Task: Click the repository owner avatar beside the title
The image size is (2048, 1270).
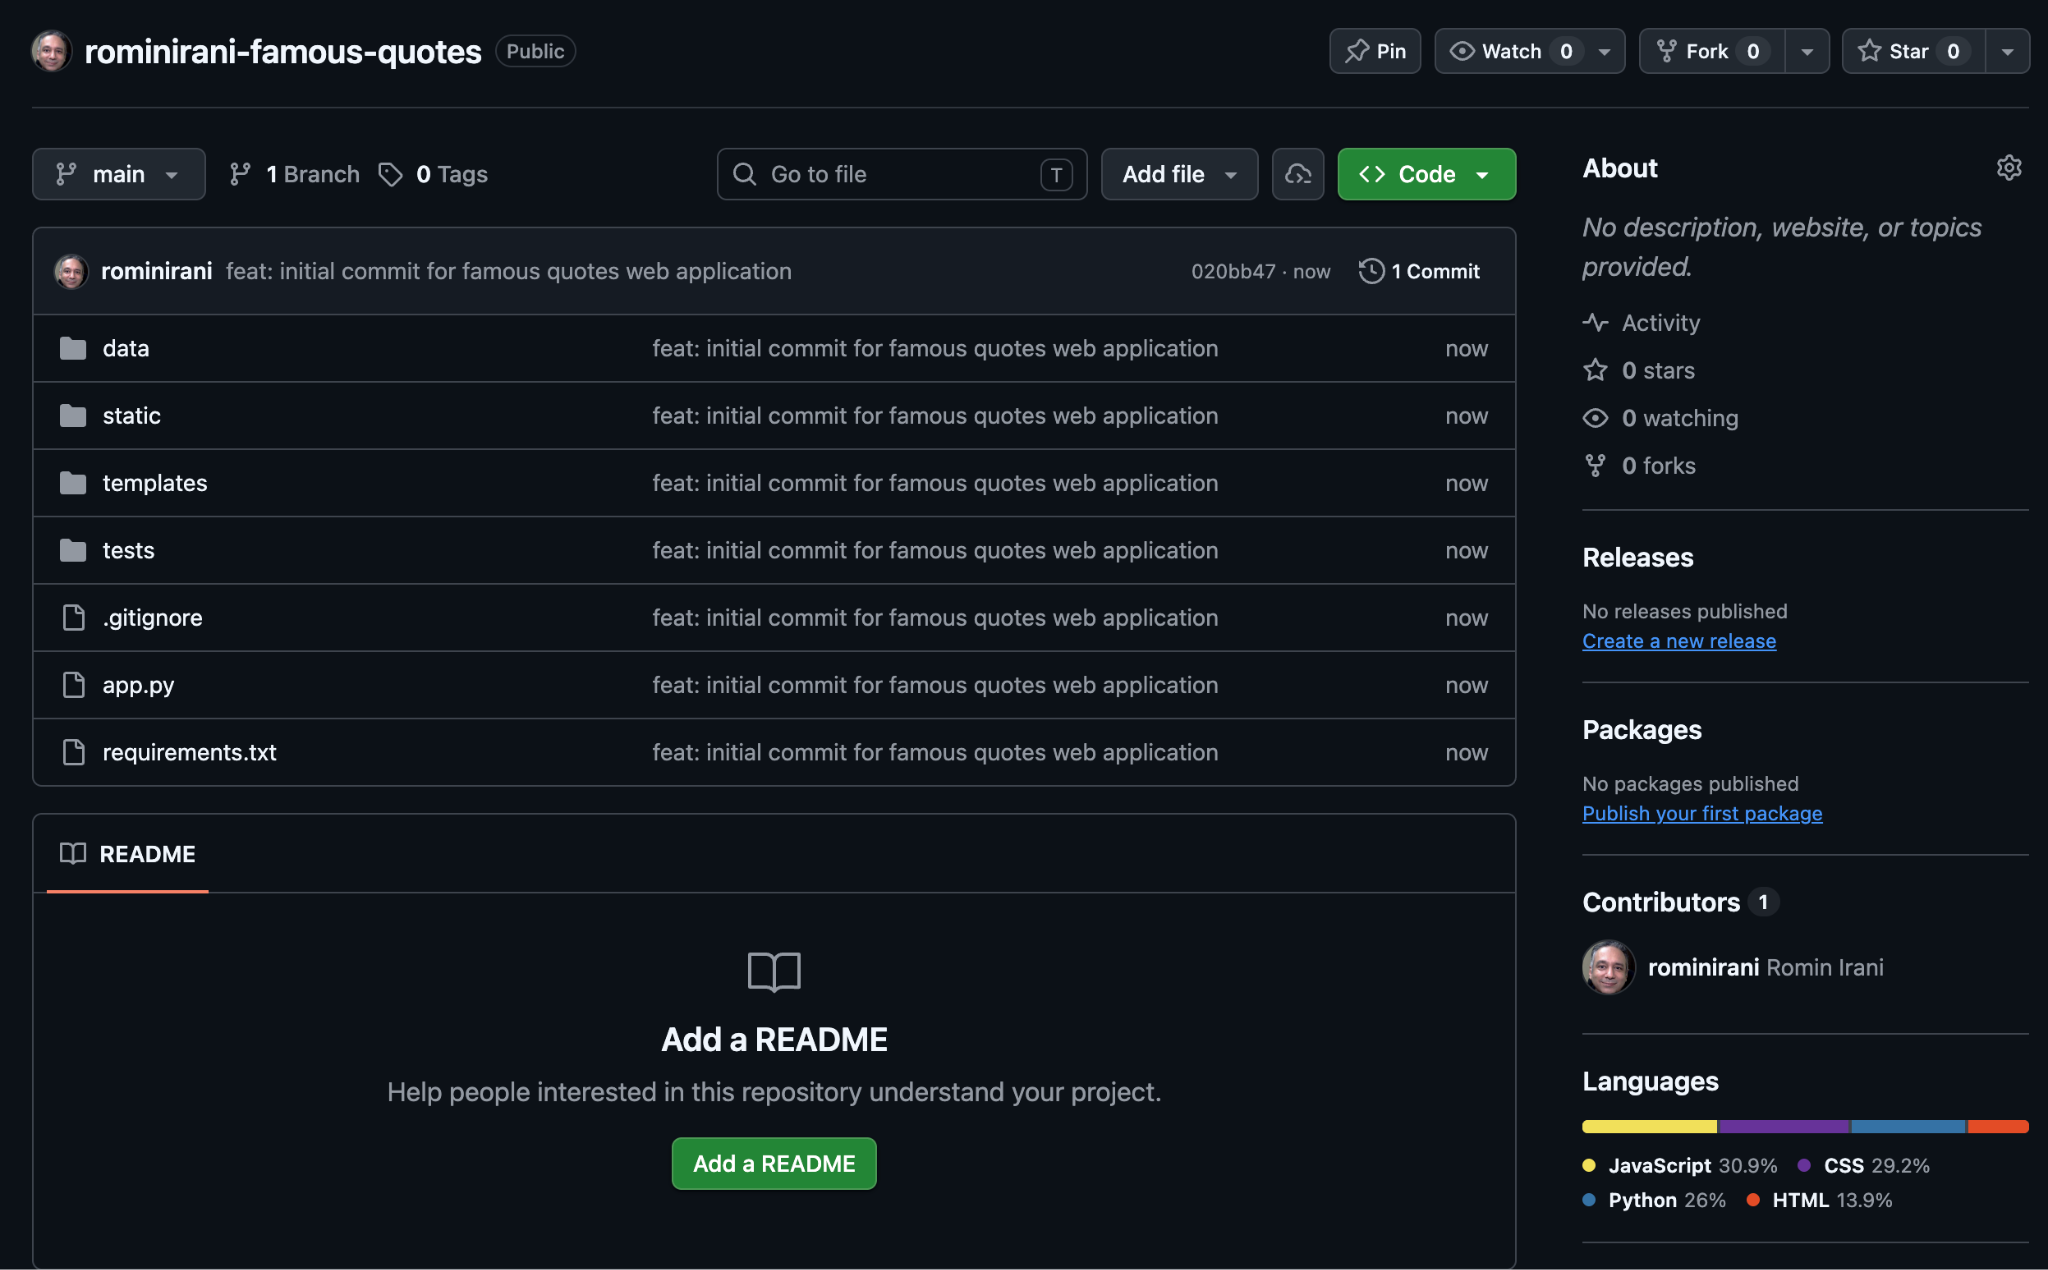Action: point(51,51)
